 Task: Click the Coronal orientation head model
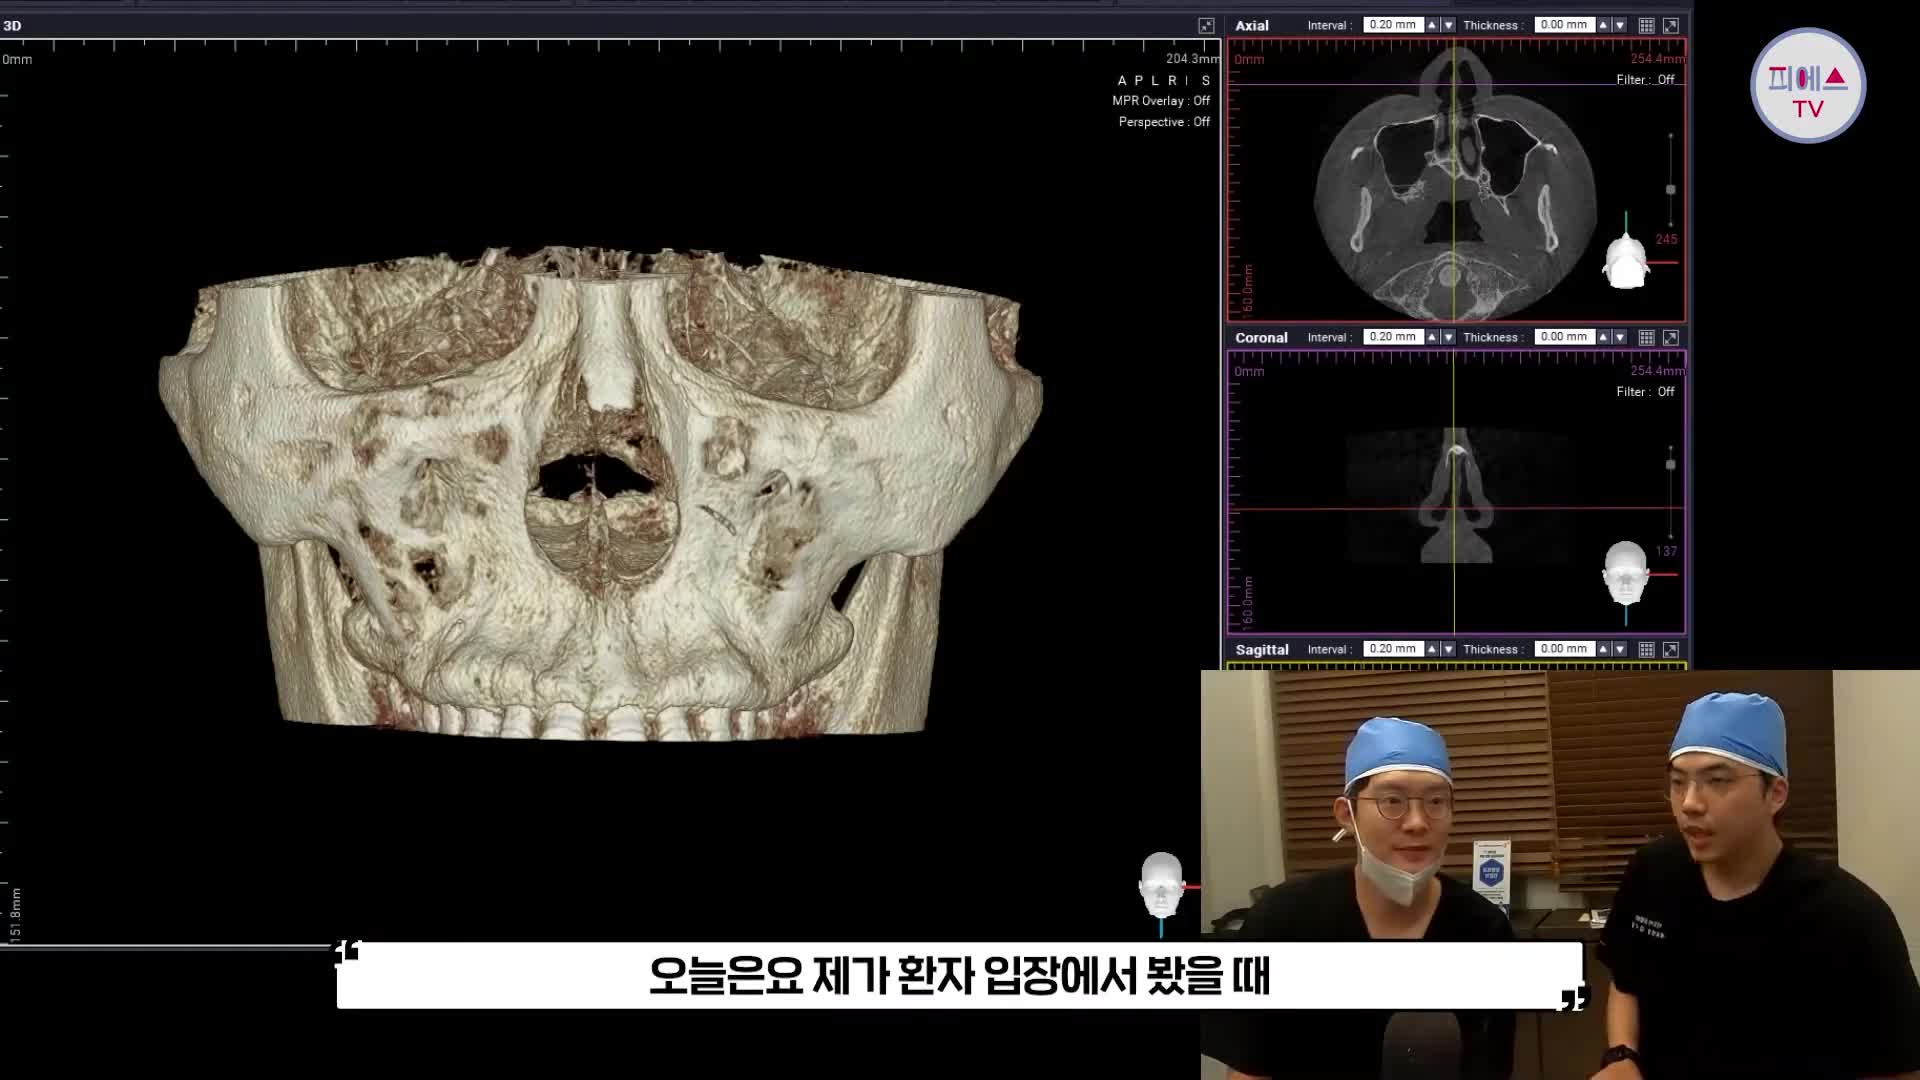pos(1625,573)
